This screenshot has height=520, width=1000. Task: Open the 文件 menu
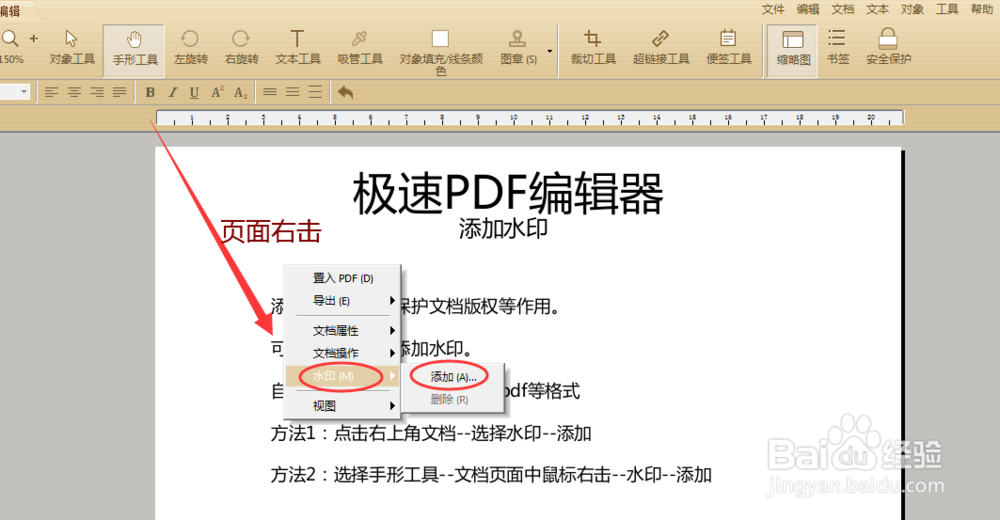773,9
